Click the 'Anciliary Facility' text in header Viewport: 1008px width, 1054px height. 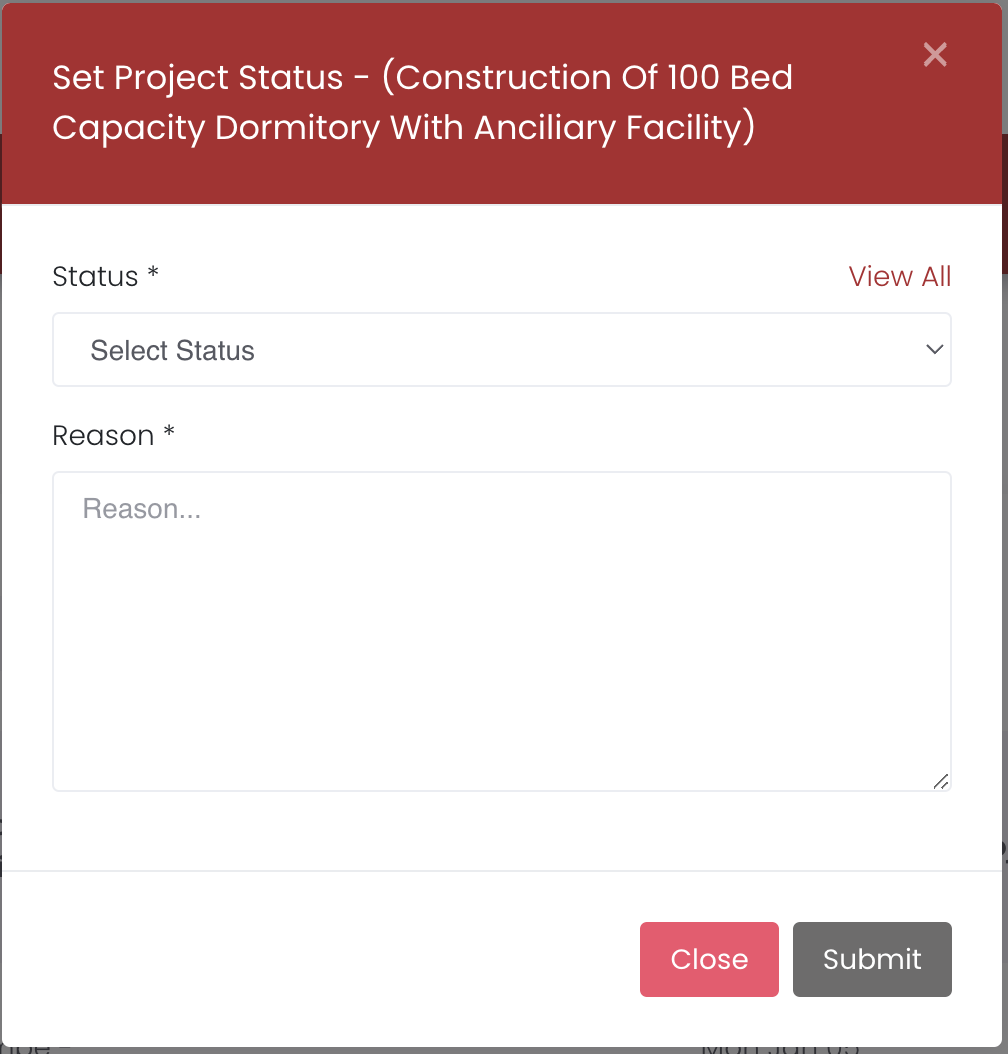[610, 129]
